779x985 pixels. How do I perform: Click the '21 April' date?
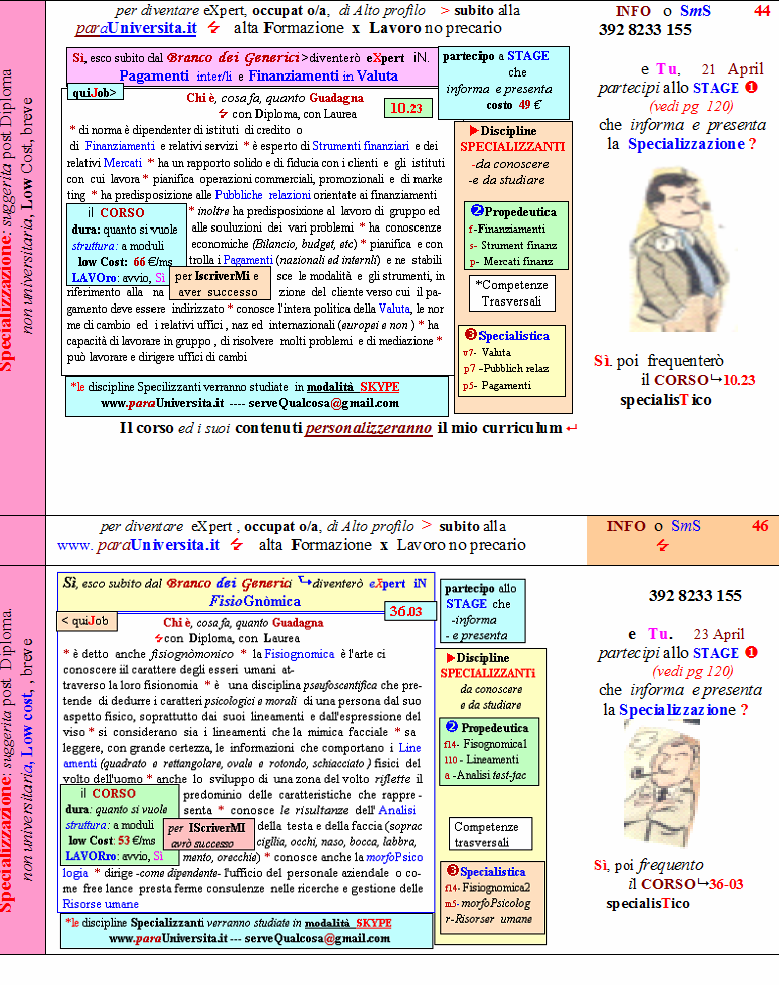point(733,68)
